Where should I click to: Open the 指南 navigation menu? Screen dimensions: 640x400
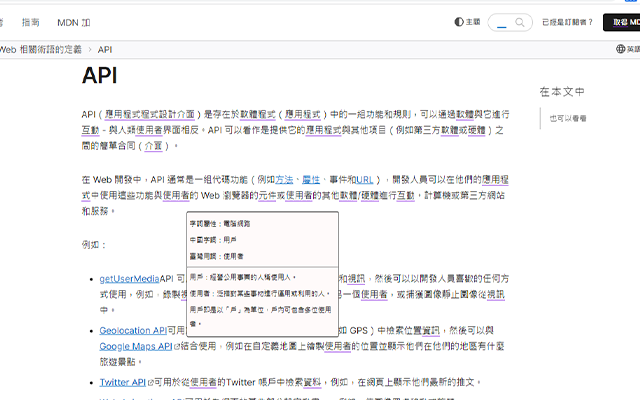(31, 22)
